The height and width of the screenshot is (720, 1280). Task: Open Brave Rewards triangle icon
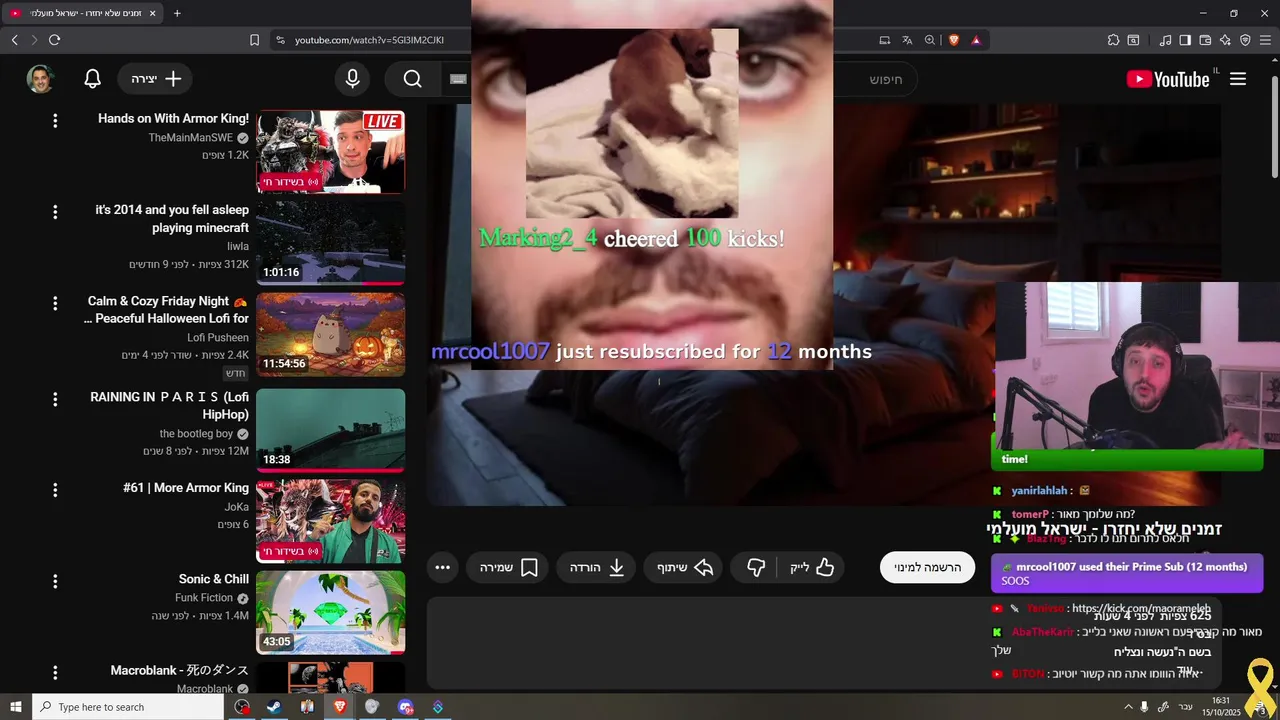(976, 40)
